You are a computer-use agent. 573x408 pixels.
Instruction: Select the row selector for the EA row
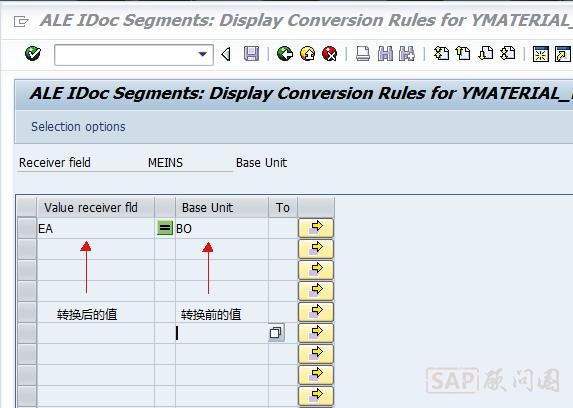tap(27, 228)
